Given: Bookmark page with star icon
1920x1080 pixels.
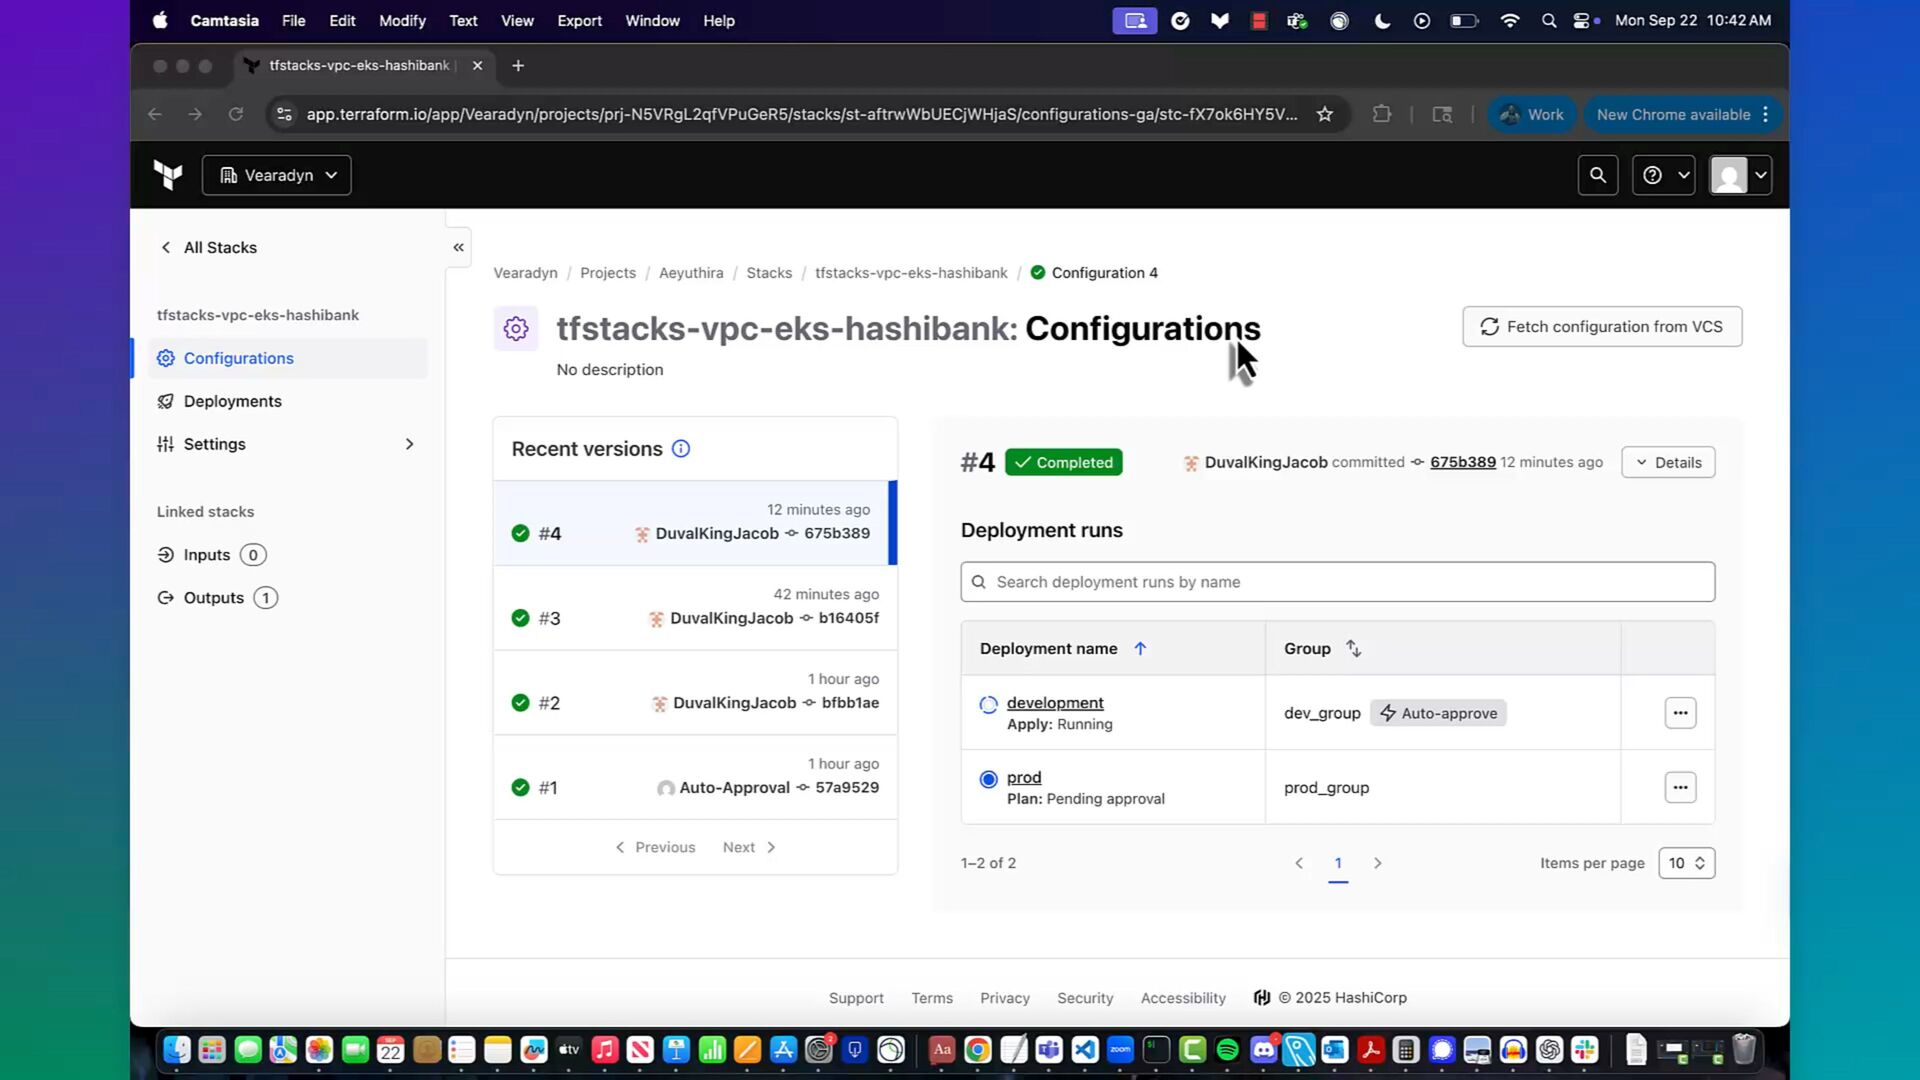Looking at the screenshot, I should 1325,114.
